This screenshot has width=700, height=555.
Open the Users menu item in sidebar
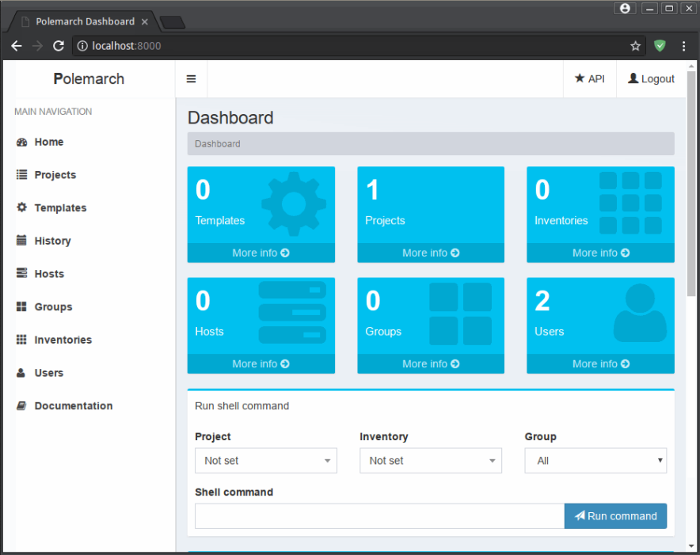click(48, 373)
